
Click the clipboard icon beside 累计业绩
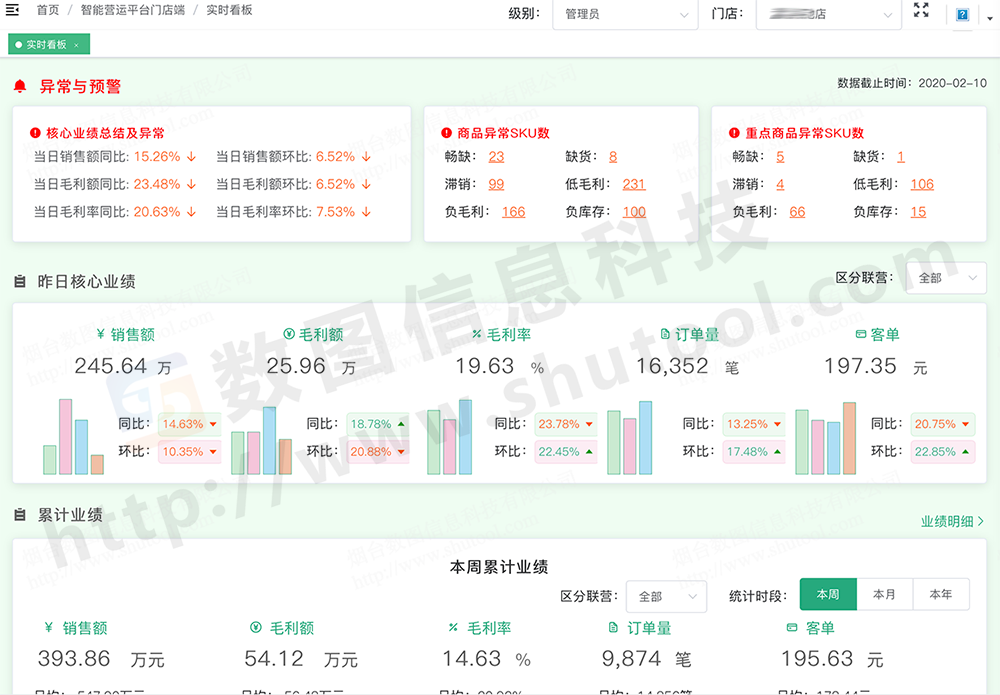tap(20, 515)
